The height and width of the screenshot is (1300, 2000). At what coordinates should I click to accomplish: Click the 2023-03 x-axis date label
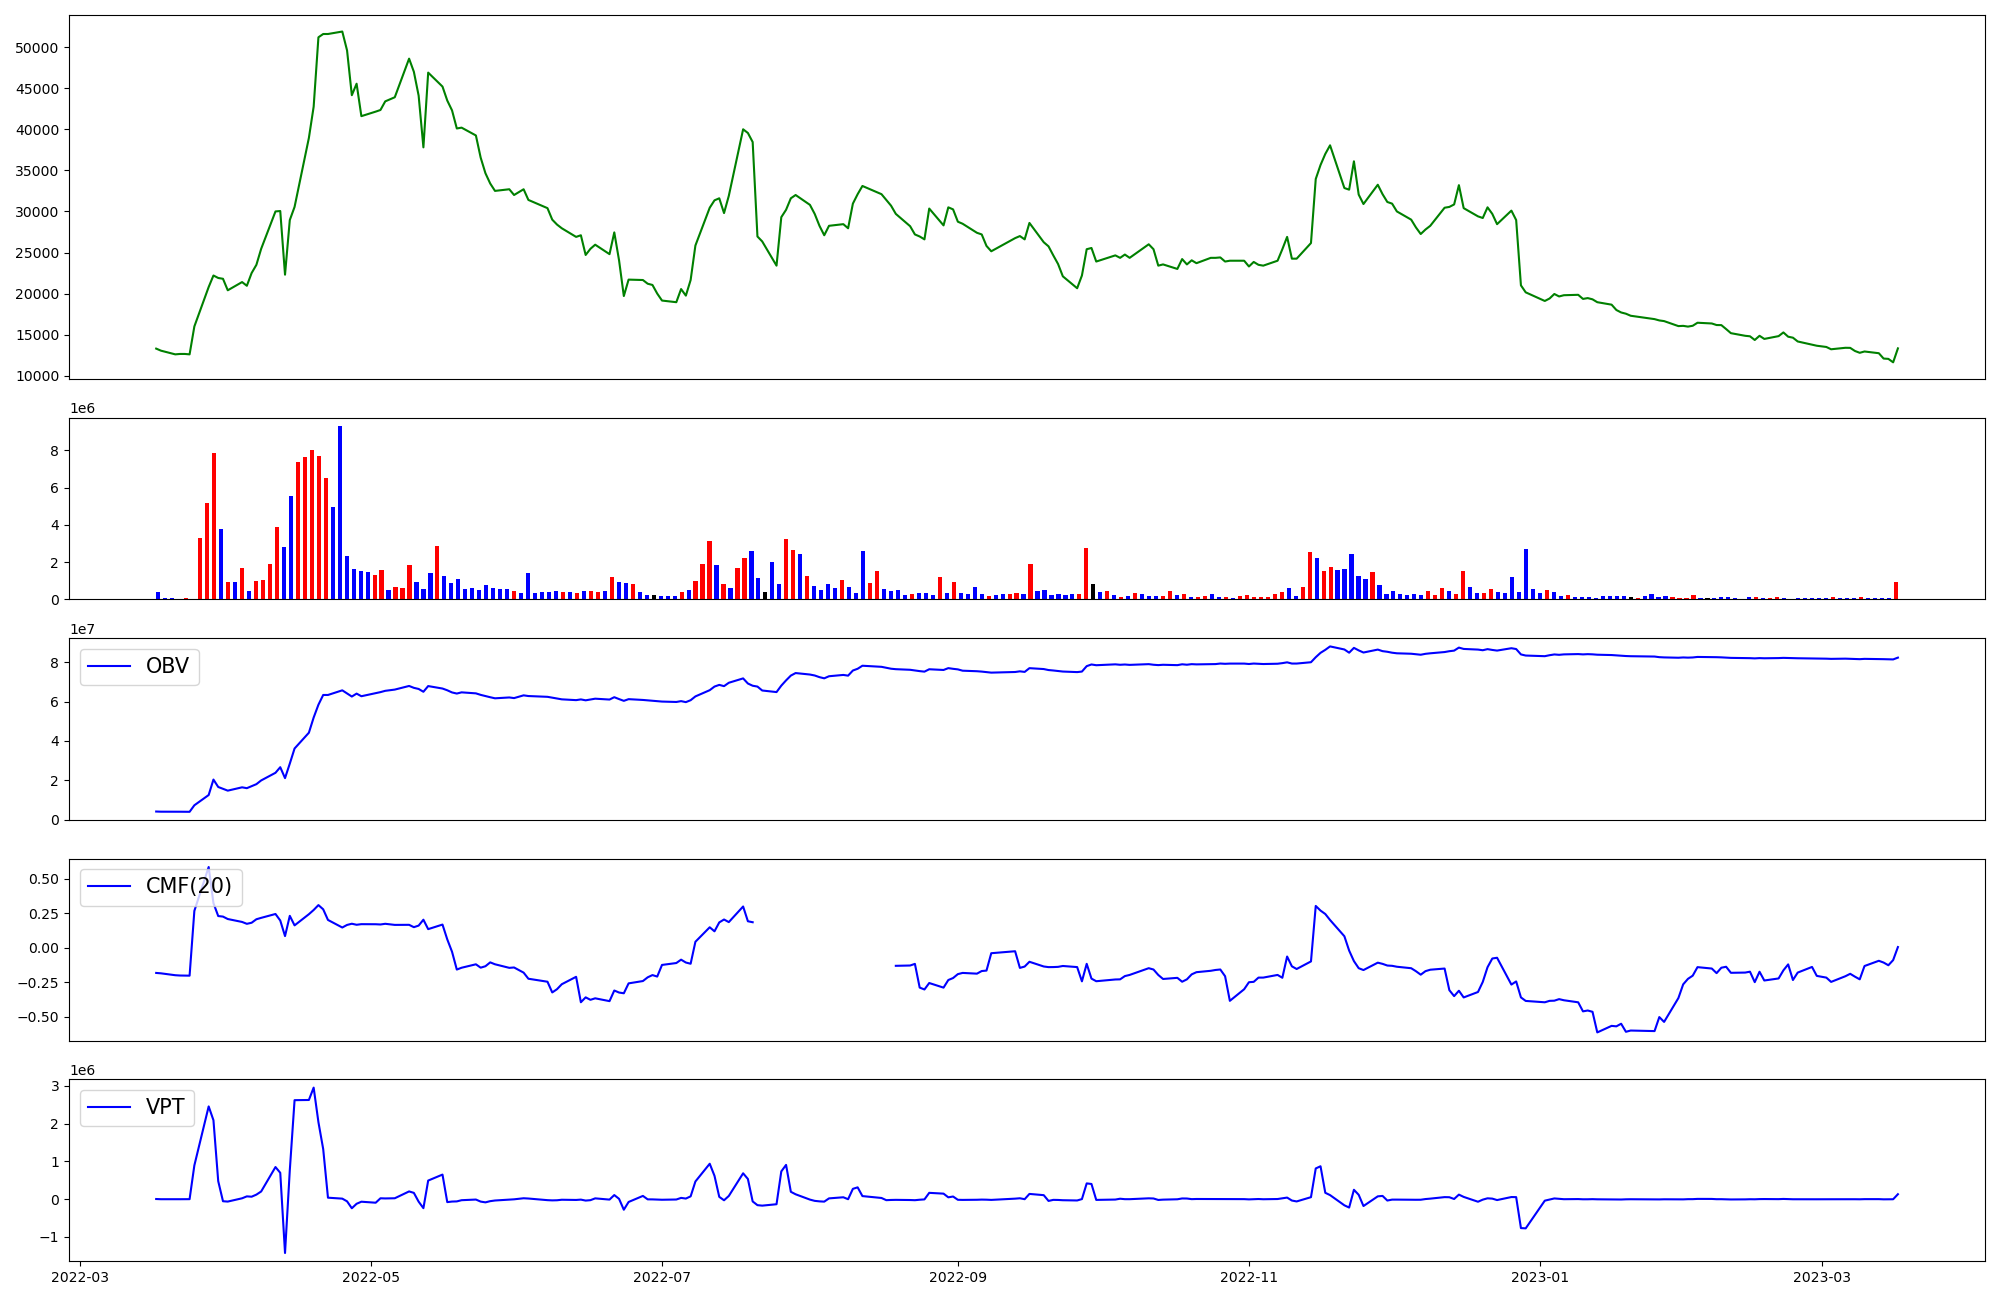[1822, 1277]
